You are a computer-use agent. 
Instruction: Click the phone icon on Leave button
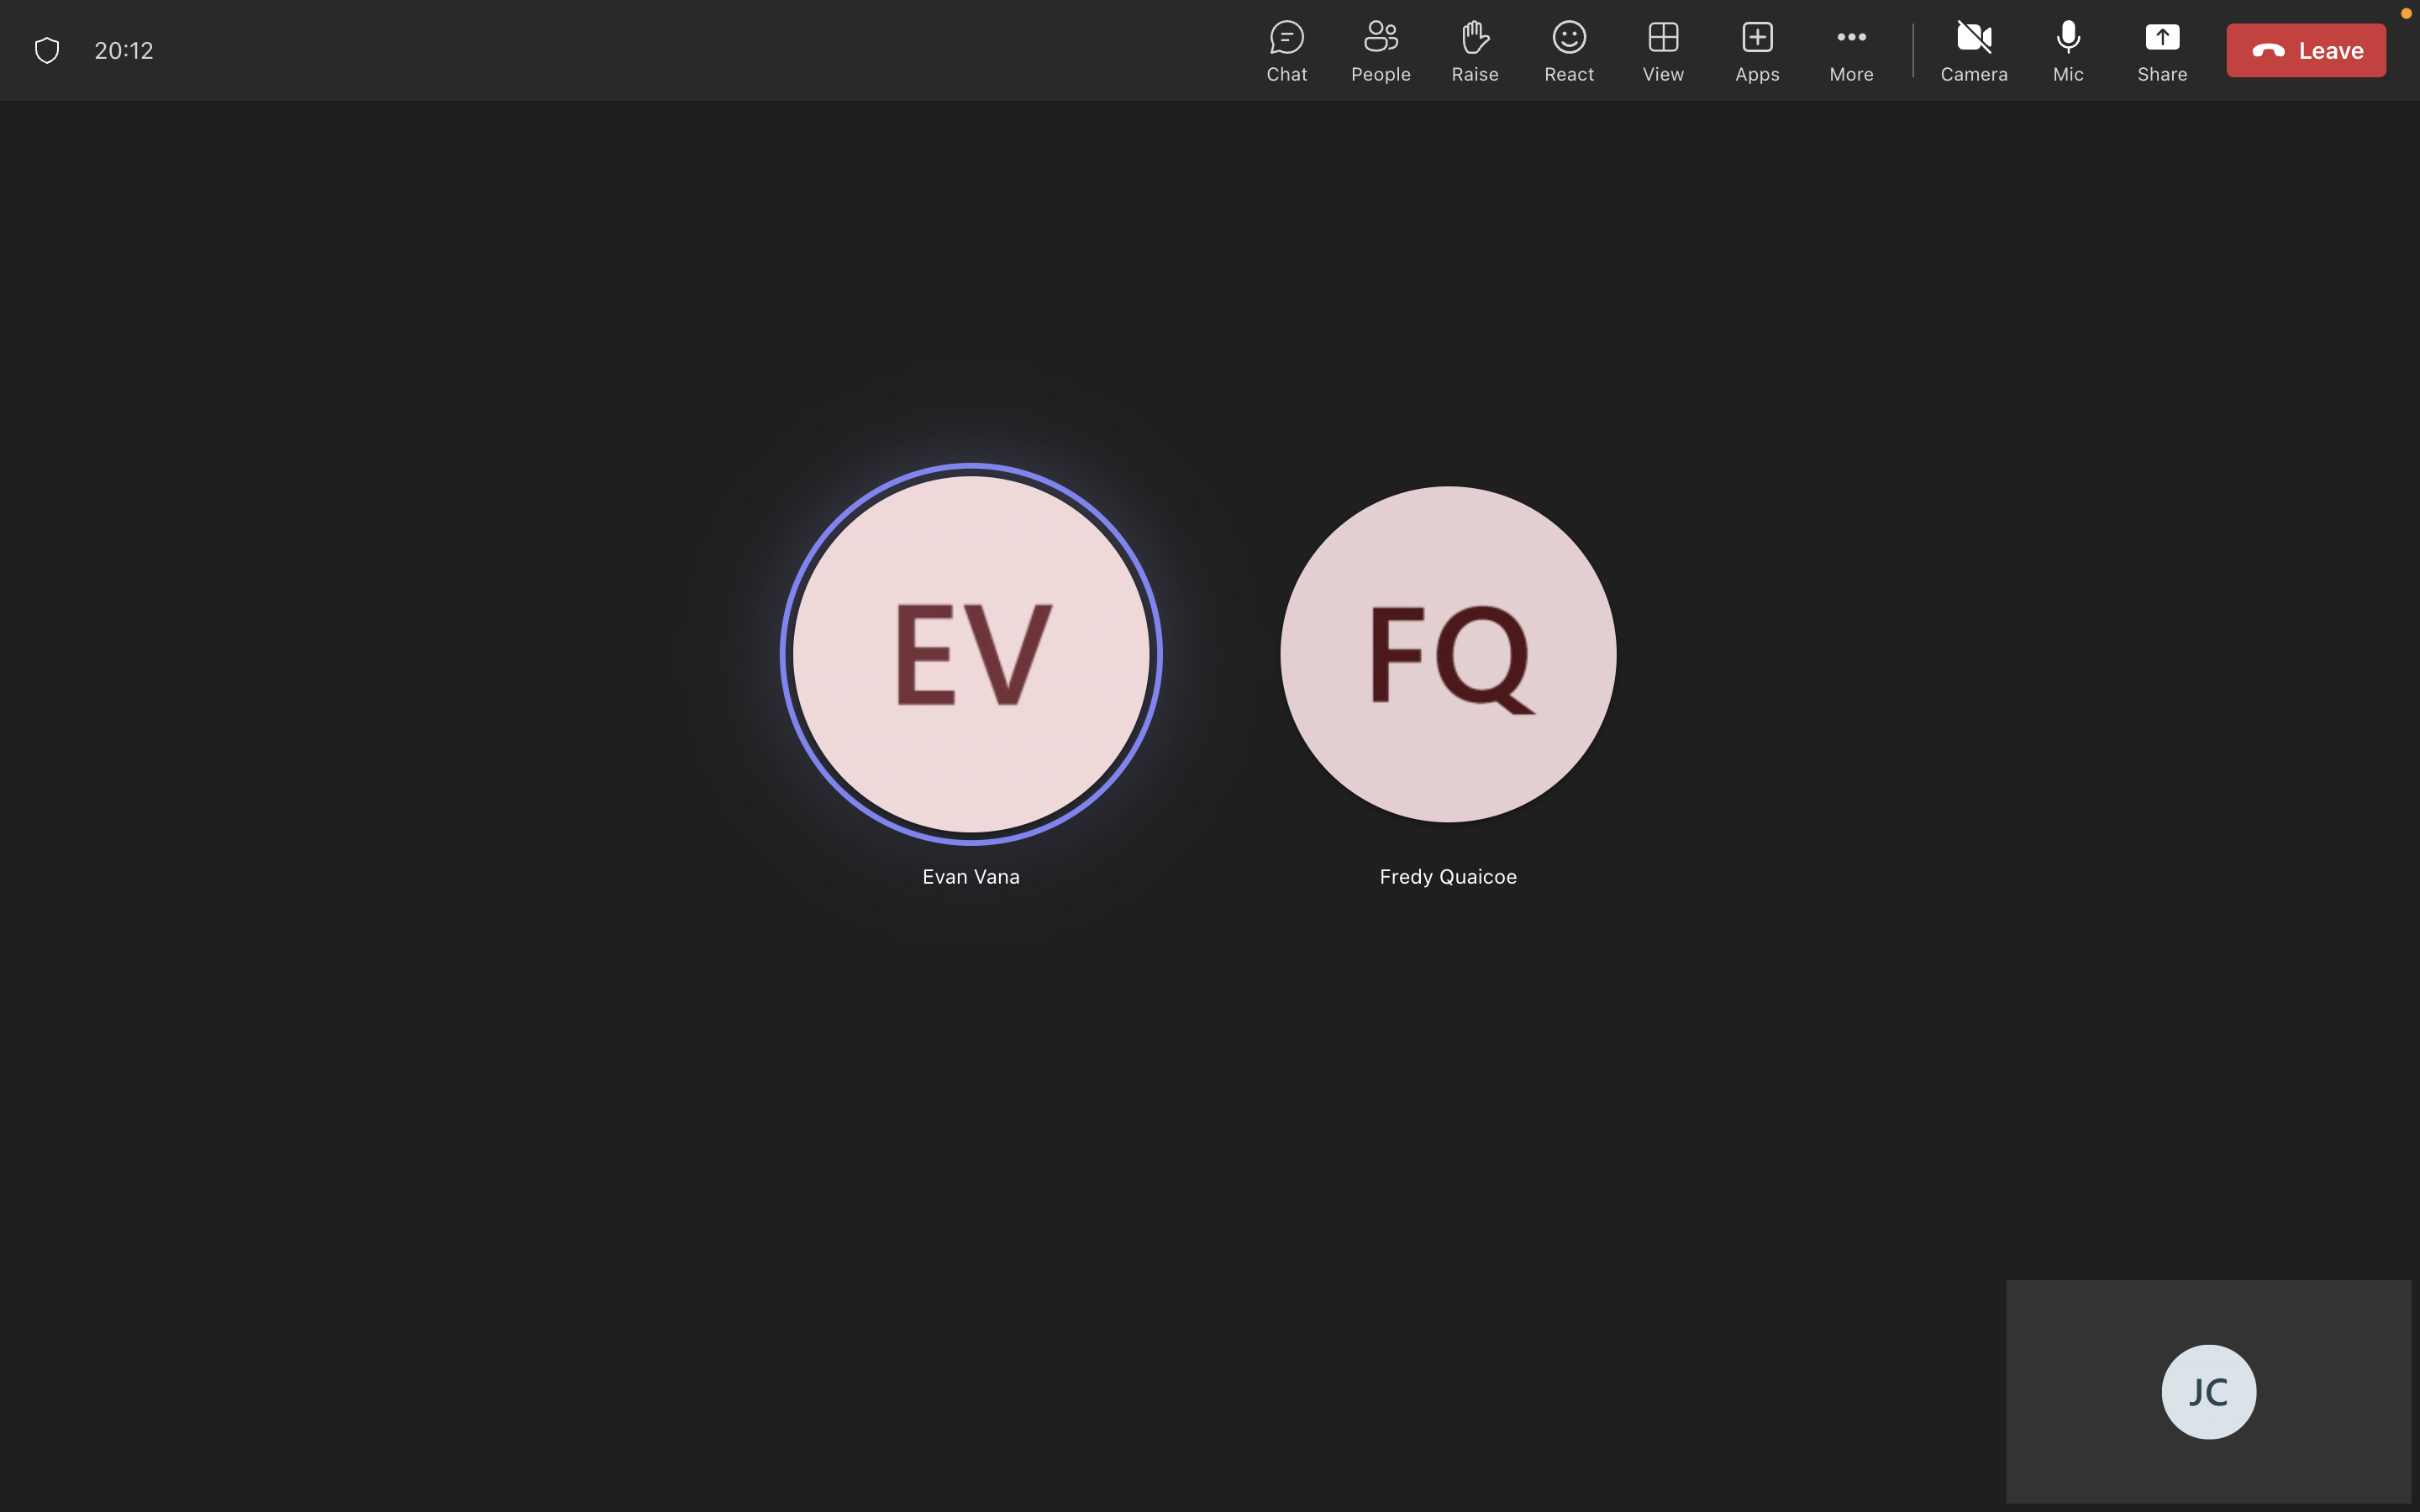pyautogui.click(x=2267, y=50)
